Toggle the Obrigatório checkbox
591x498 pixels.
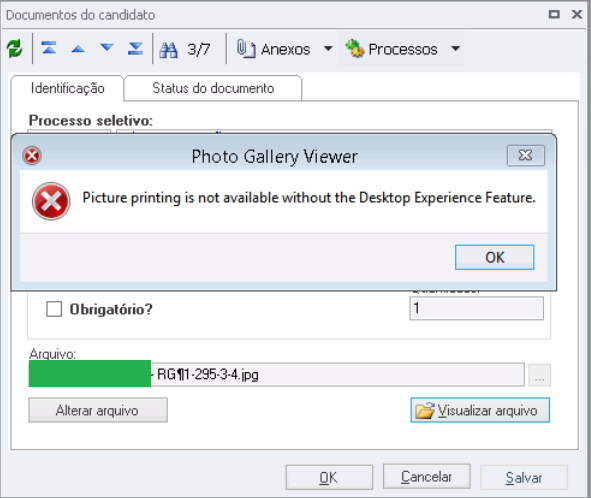[x=54, y=309]
